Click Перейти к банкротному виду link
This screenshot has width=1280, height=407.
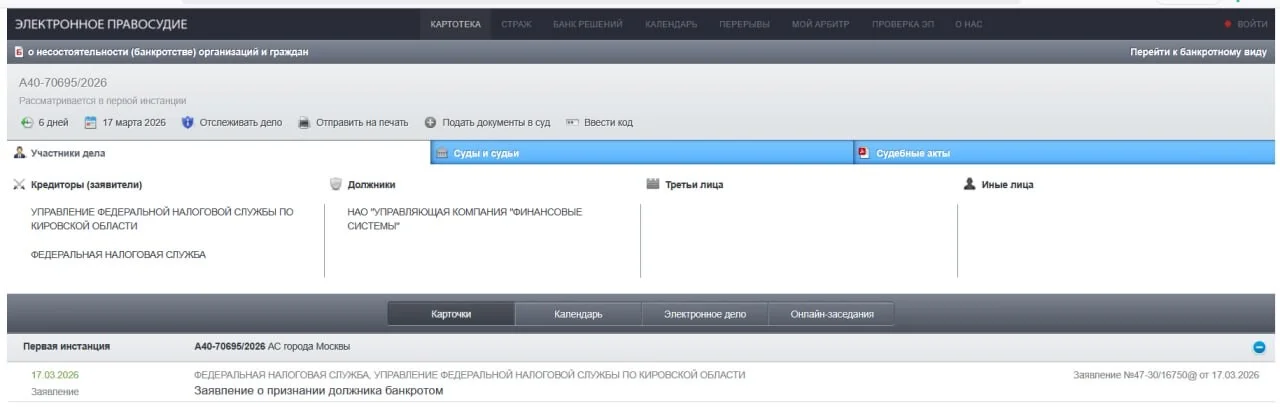(x=1199, y=52)
